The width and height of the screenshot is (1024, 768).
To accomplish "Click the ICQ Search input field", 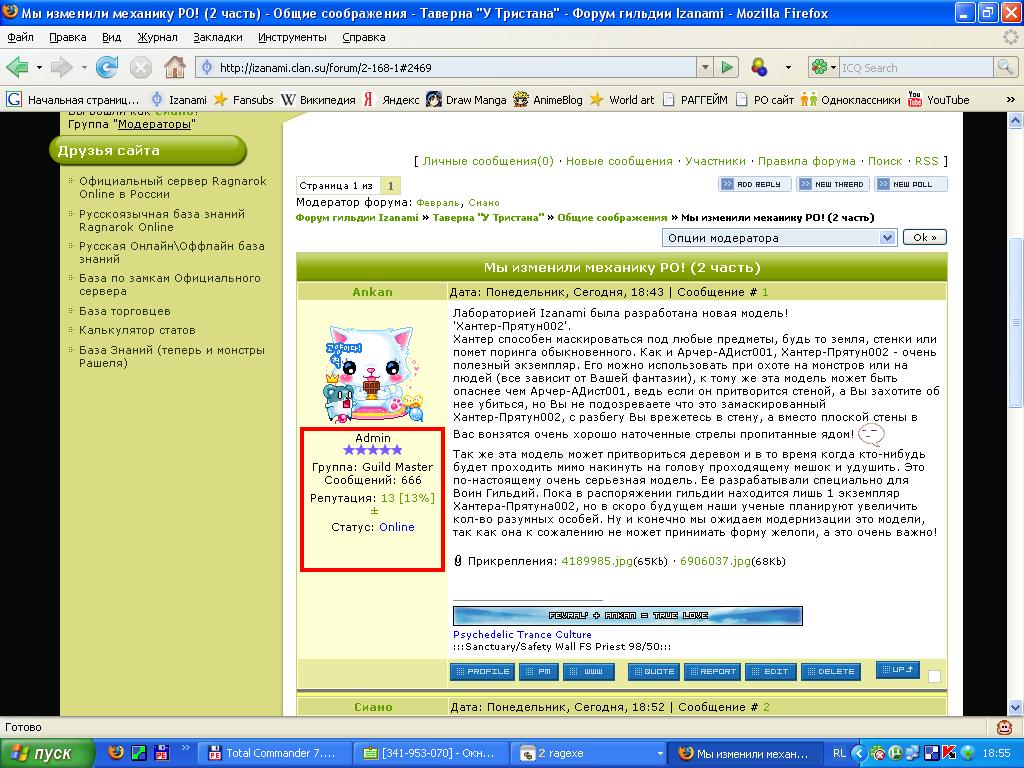I will point(912,68).
